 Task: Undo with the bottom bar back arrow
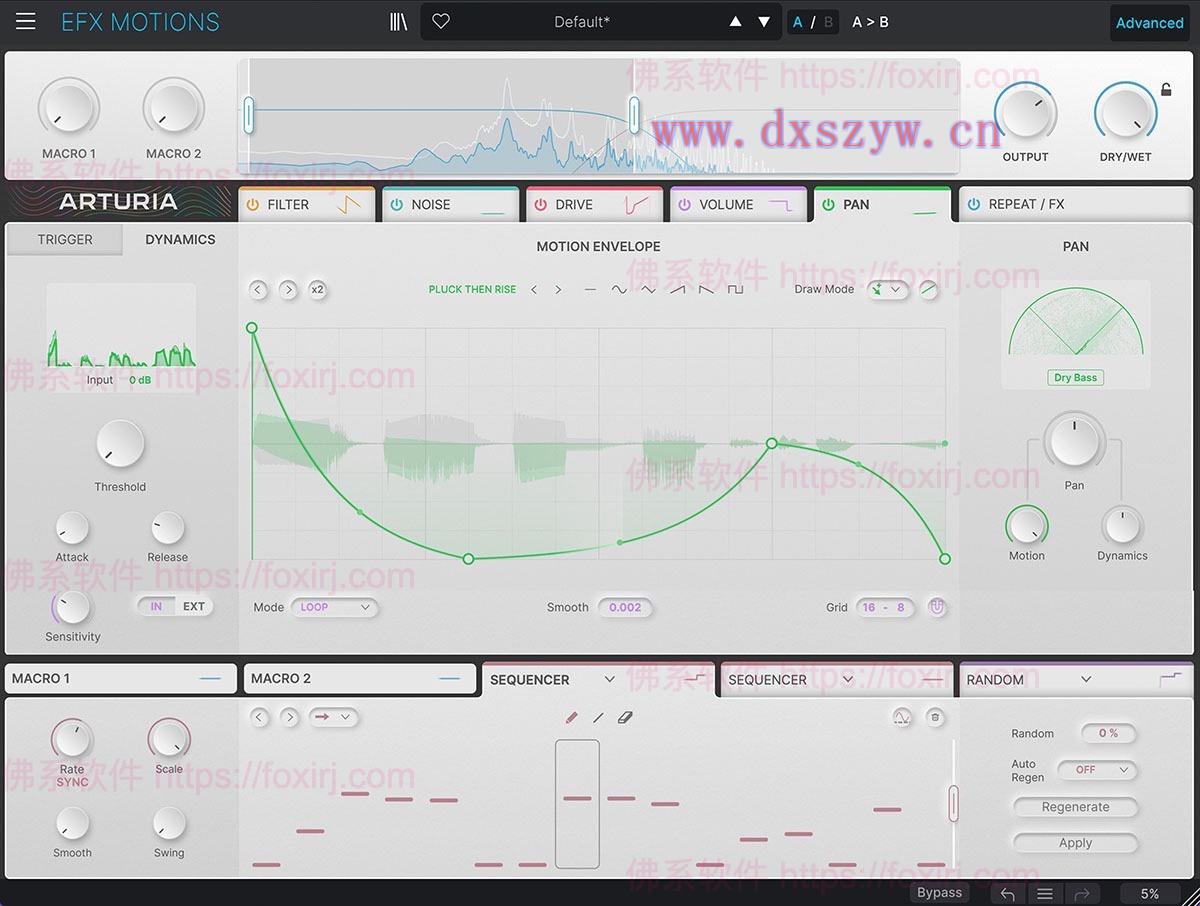(x=1007, y=894)
